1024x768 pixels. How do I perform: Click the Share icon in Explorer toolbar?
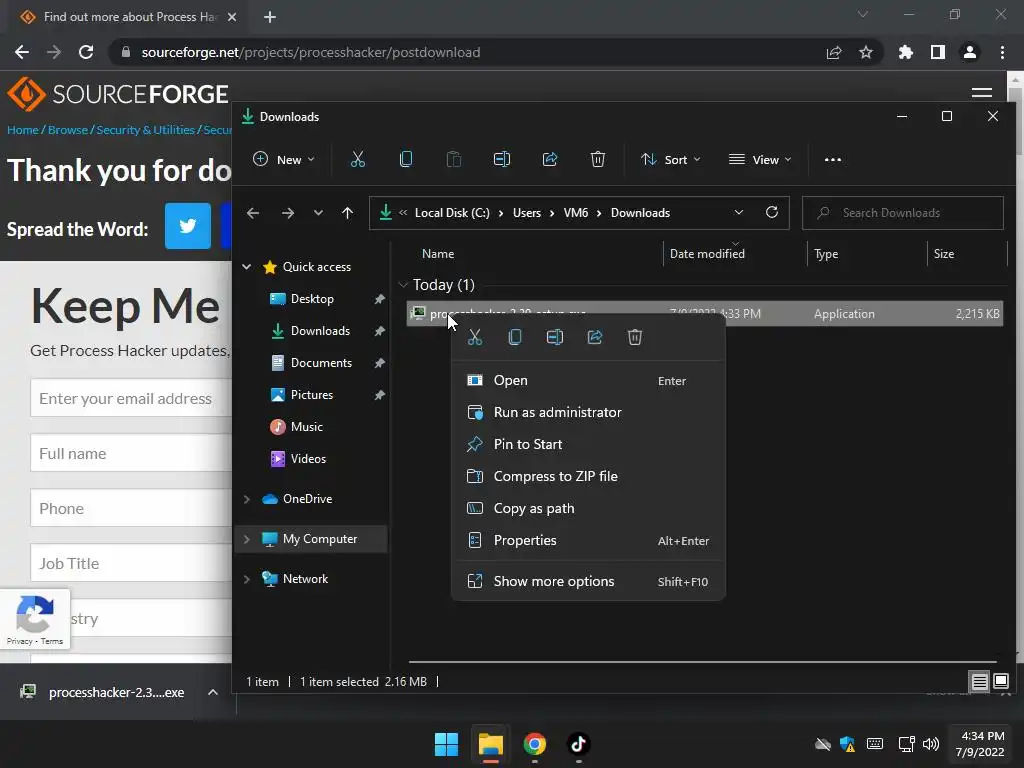550,159
